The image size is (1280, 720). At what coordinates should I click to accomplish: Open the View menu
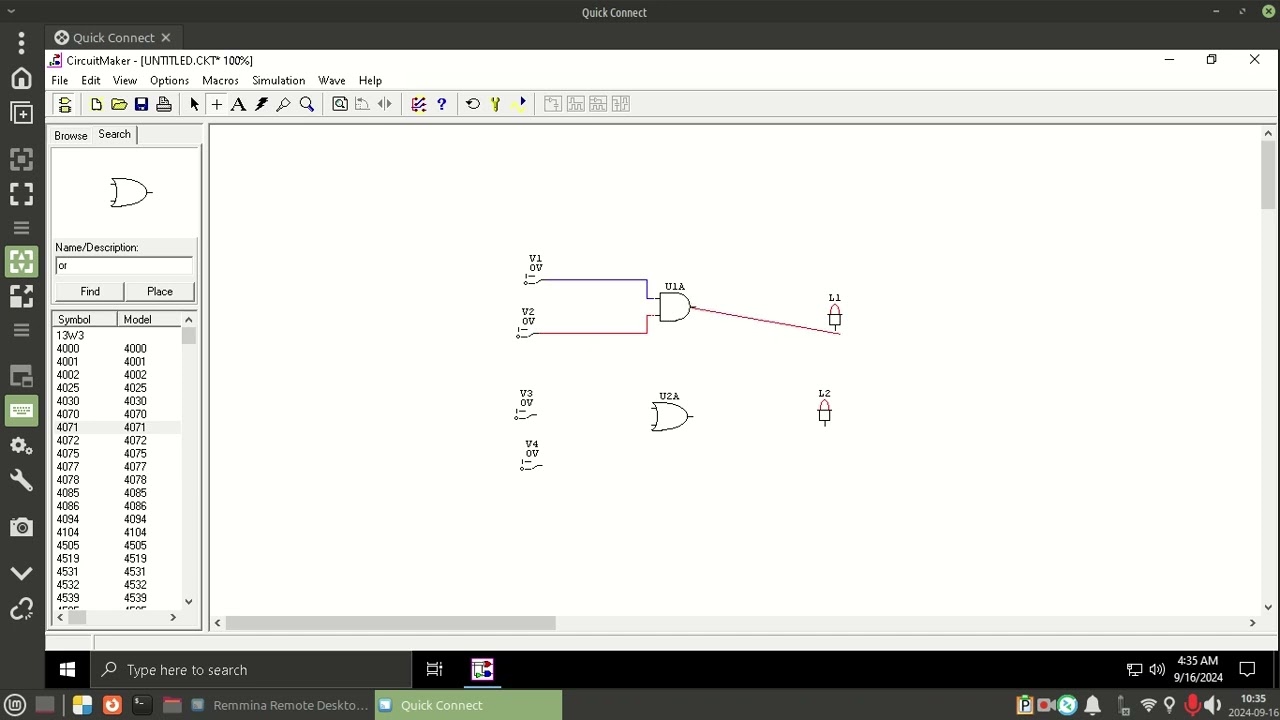tap(125, 80)
